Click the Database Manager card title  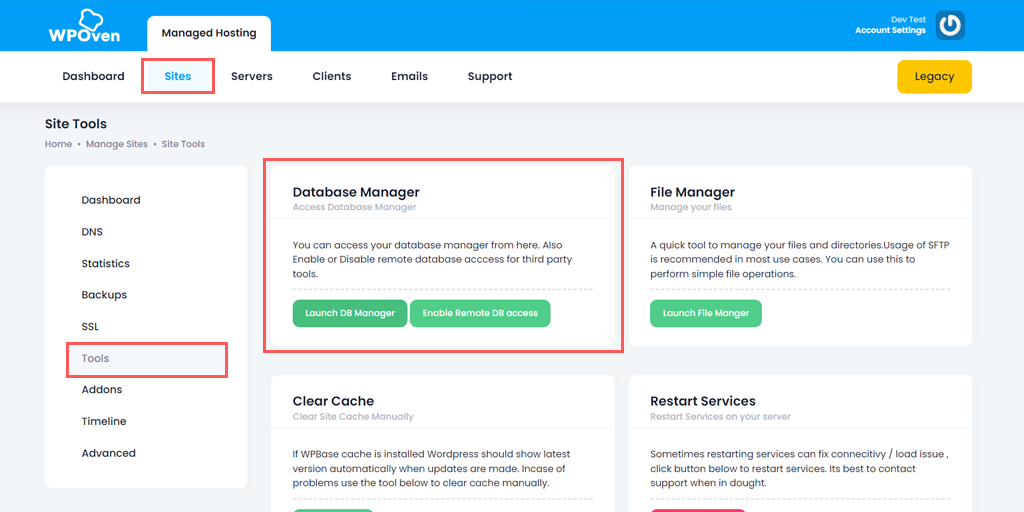[356, 192]
